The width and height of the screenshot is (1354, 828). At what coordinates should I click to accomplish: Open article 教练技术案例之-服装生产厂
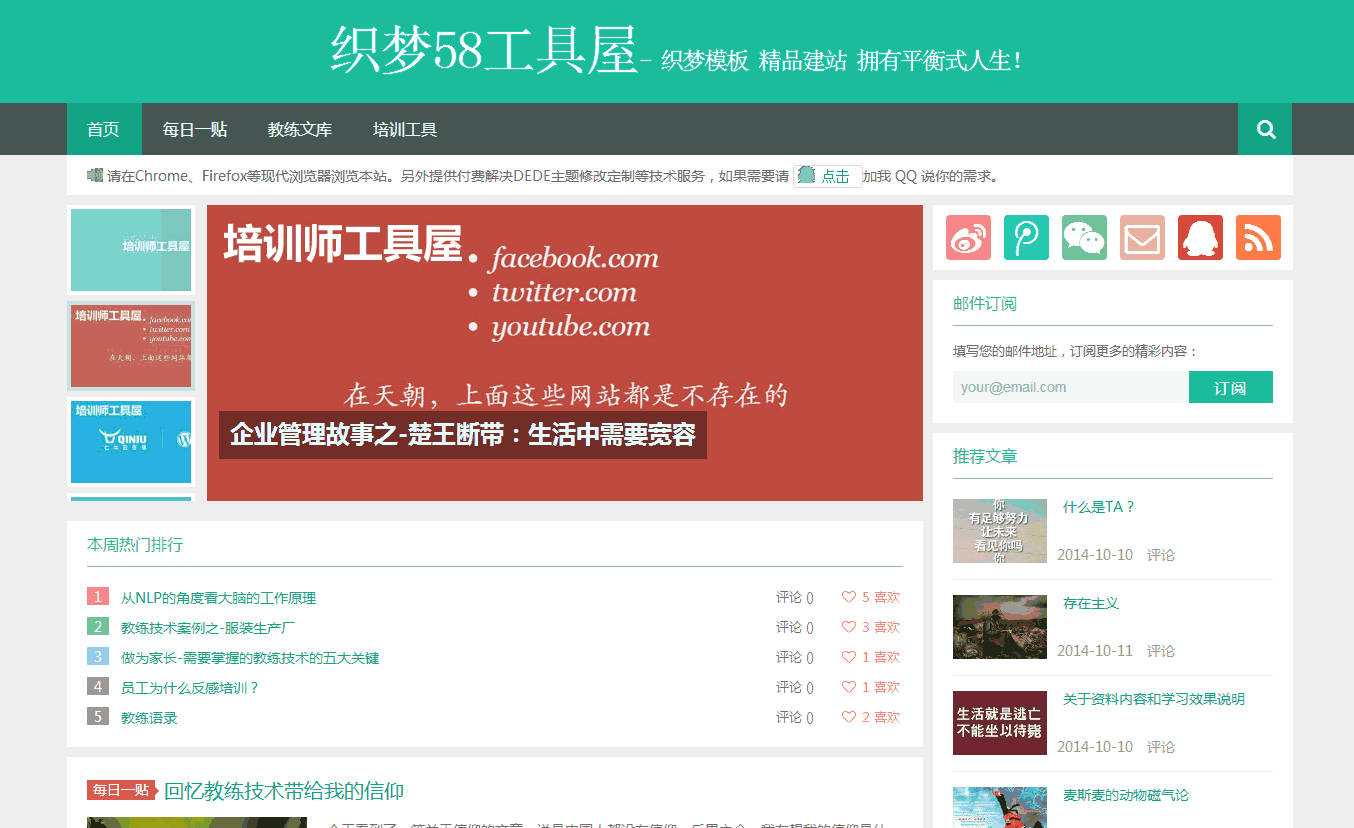(x=208, y=628)
